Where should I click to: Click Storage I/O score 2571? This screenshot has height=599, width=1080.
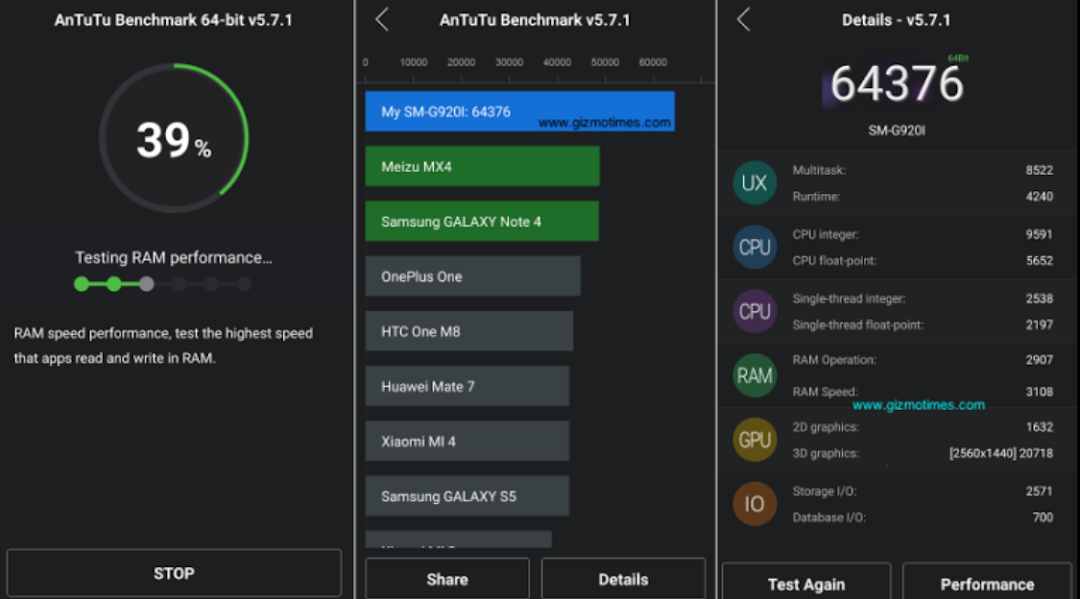pos(1039,491)
